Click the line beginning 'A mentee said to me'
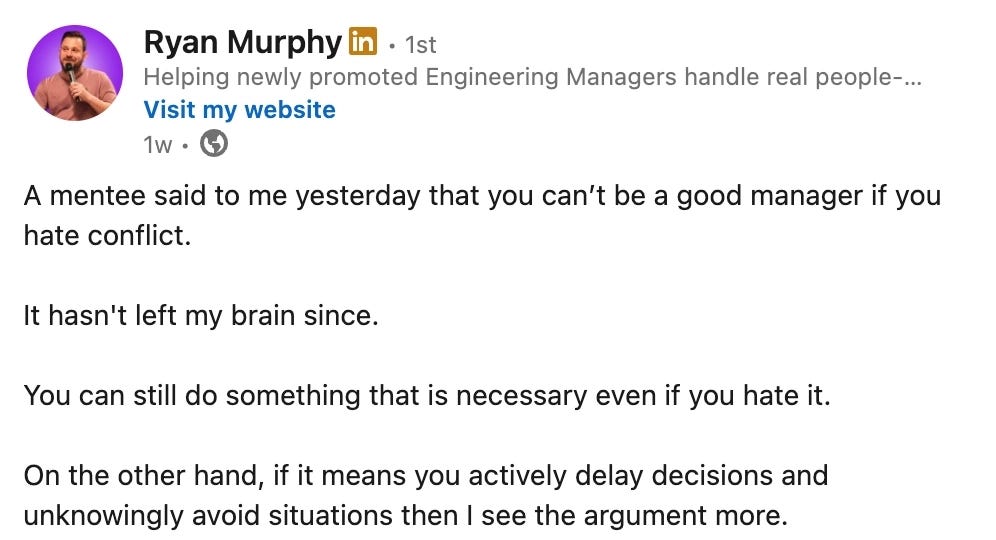Image resolution: width=996 pixels, height=540 pixels. 482,196
